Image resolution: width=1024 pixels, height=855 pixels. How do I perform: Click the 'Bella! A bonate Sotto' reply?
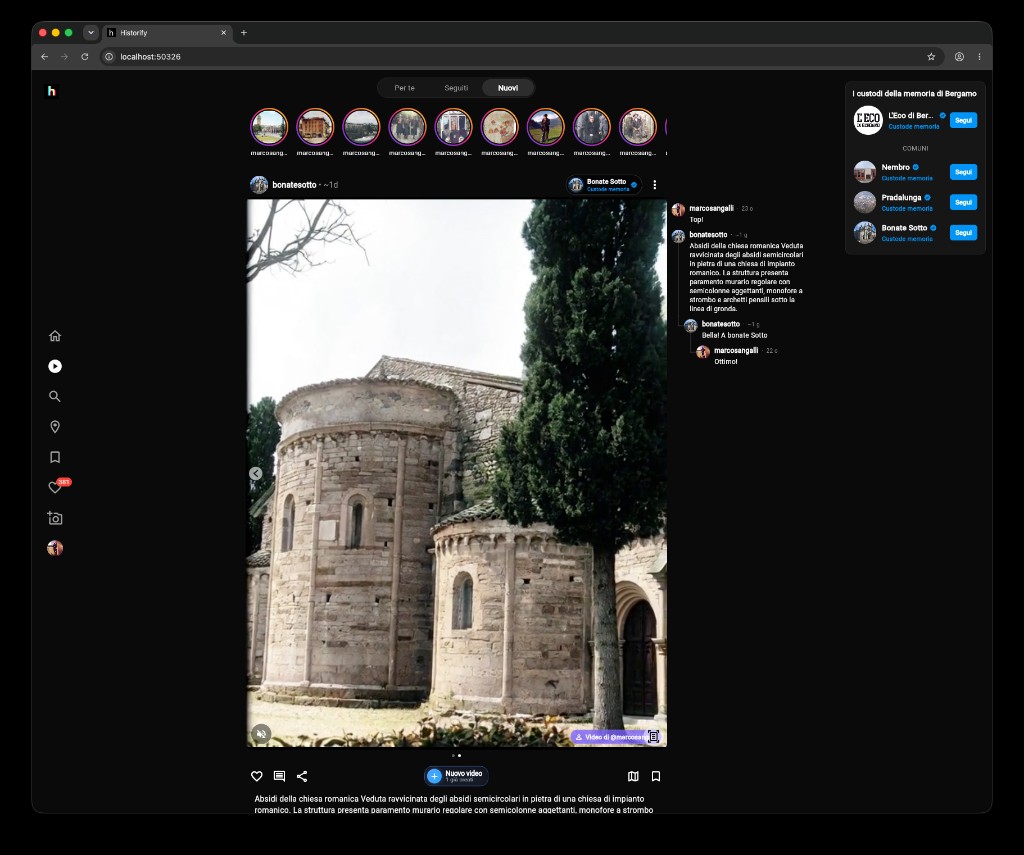pos(734,335)
